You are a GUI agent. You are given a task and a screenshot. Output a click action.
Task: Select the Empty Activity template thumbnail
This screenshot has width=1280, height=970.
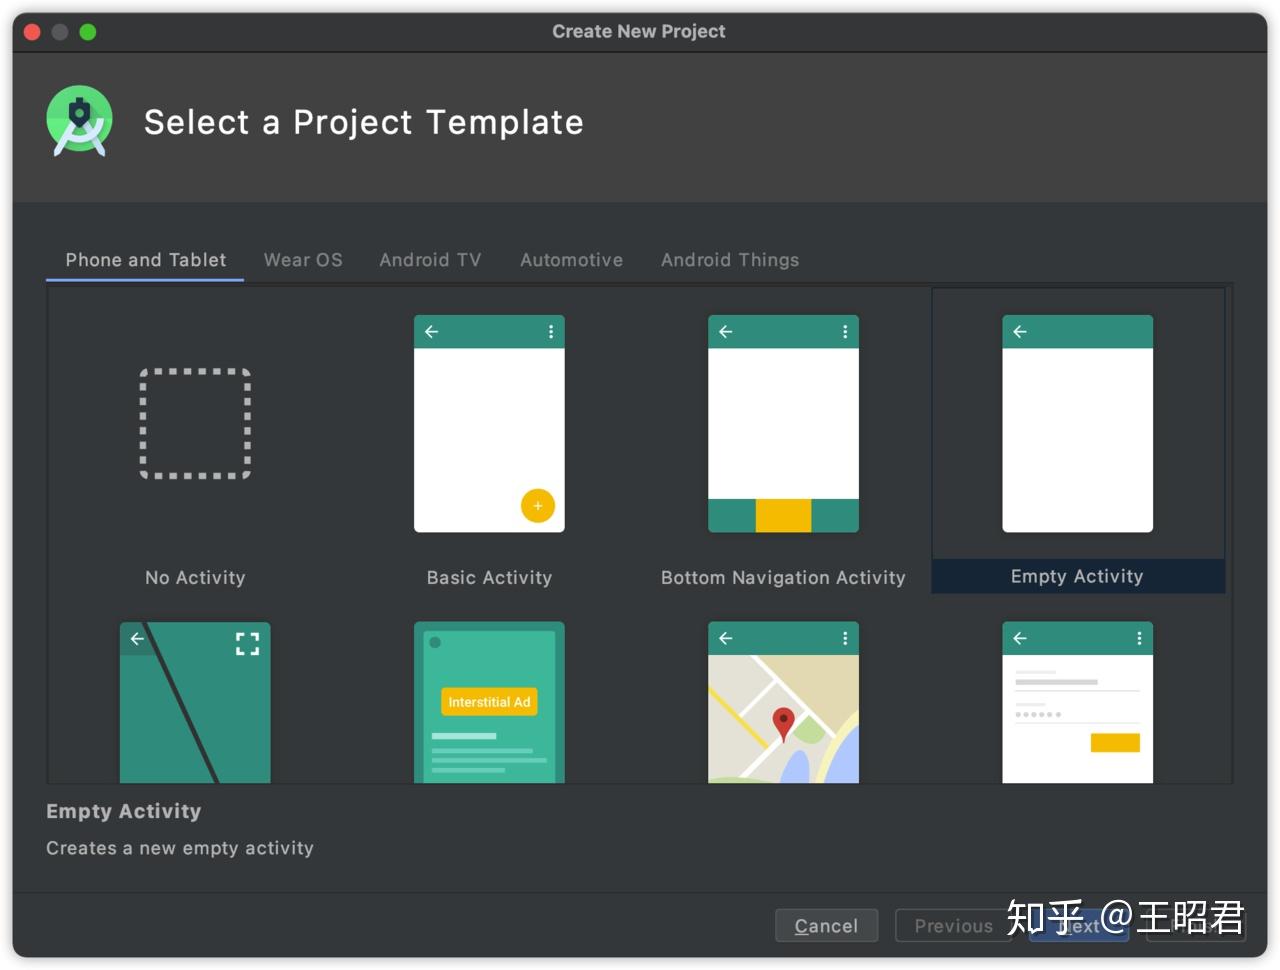[x=1077, y=424]
